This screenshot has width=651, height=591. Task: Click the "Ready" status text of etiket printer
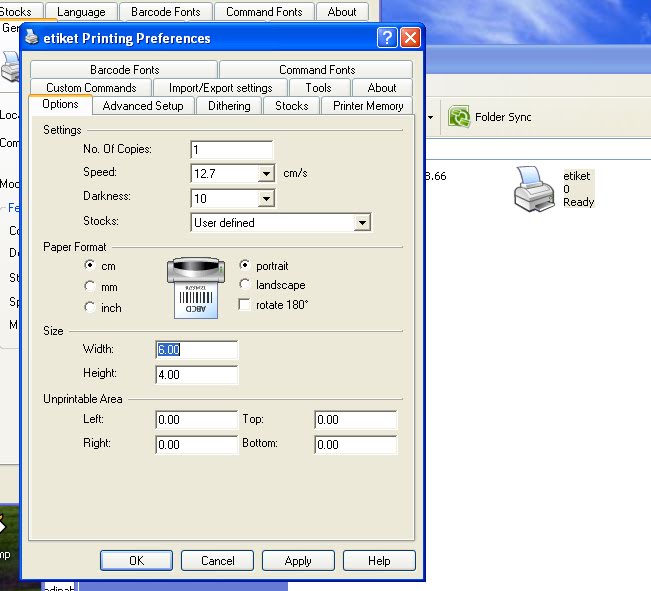578,202
